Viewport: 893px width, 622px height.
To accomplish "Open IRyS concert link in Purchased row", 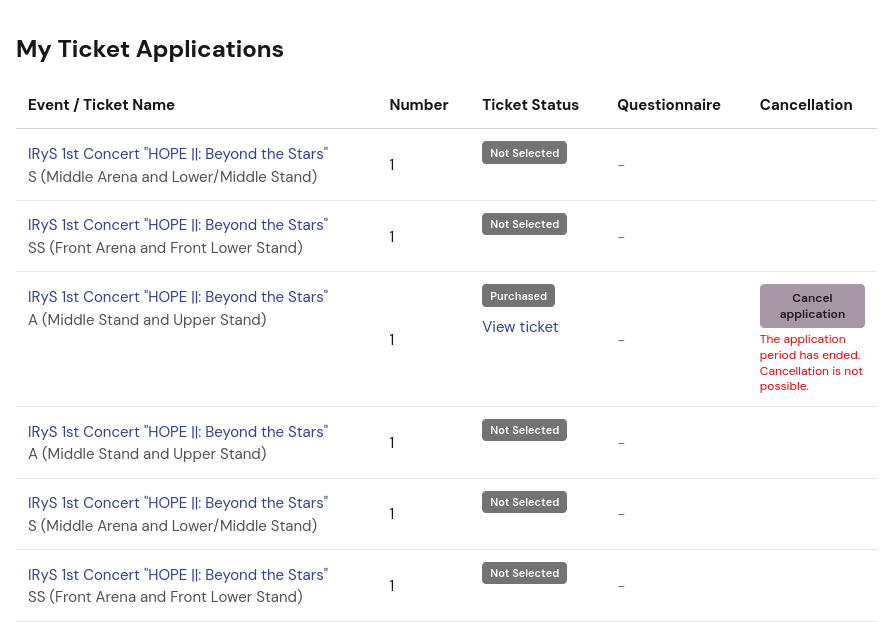I will click(178, 297).
